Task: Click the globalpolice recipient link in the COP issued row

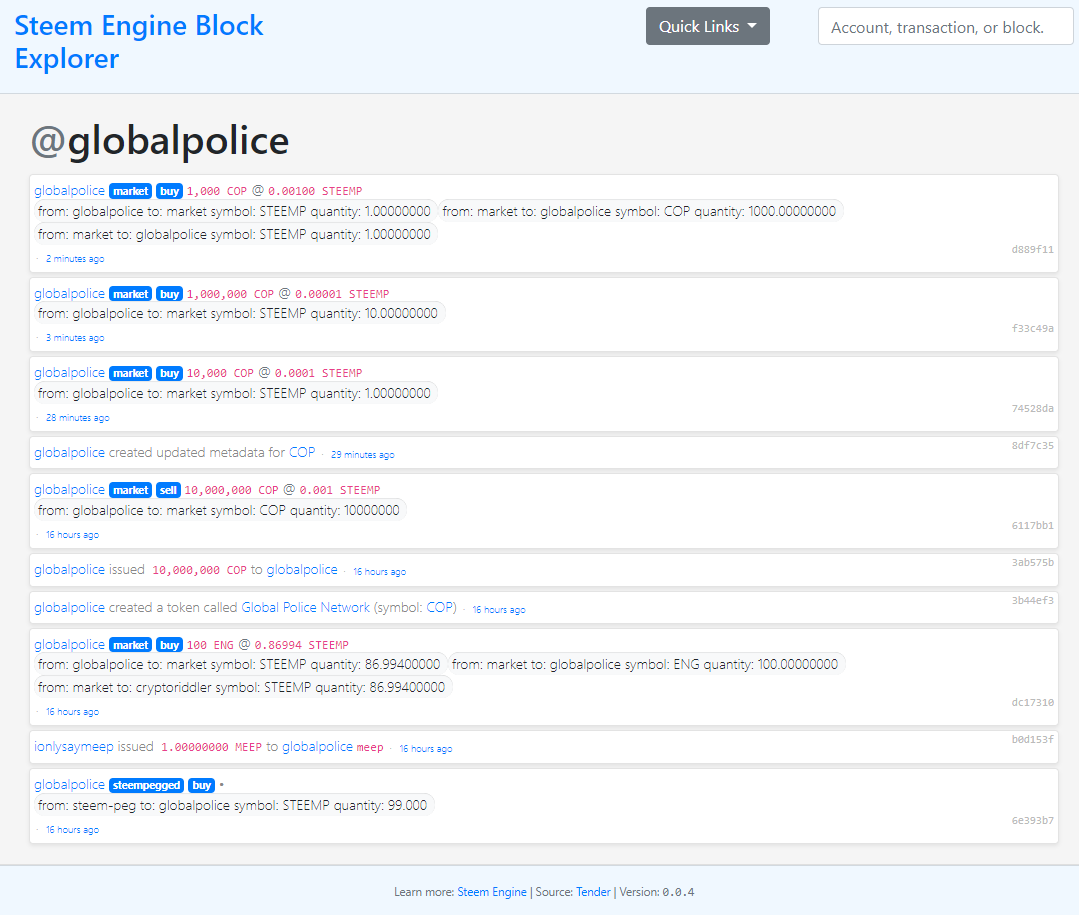Action: pyautogui.click(x=302, y=570)
